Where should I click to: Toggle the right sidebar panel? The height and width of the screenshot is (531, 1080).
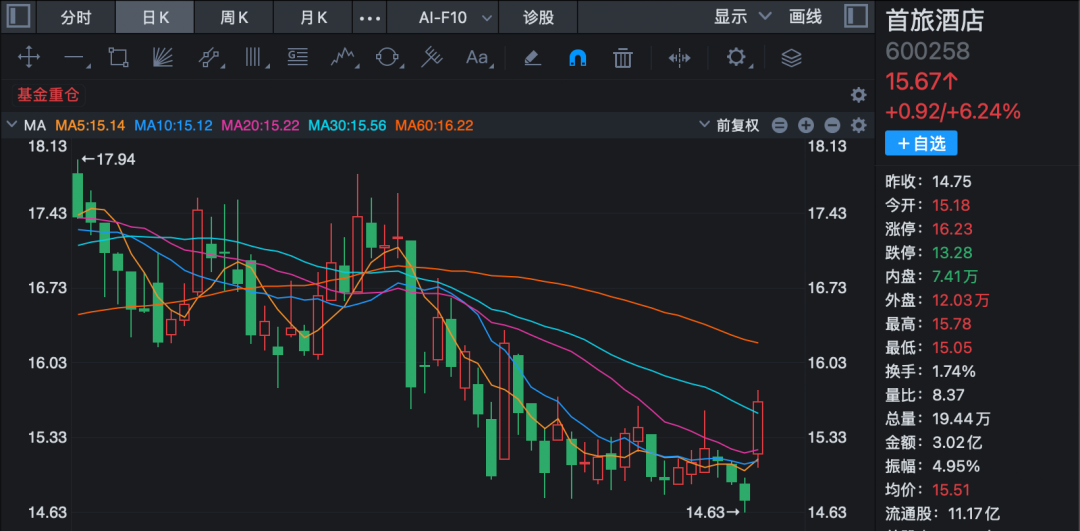click(x=856, y=17)
